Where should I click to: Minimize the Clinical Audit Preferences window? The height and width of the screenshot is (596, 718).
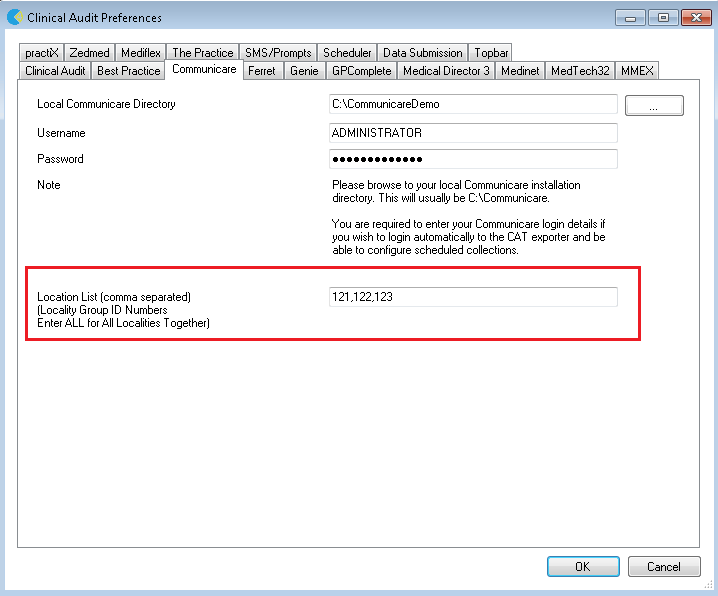coord(630,18)
